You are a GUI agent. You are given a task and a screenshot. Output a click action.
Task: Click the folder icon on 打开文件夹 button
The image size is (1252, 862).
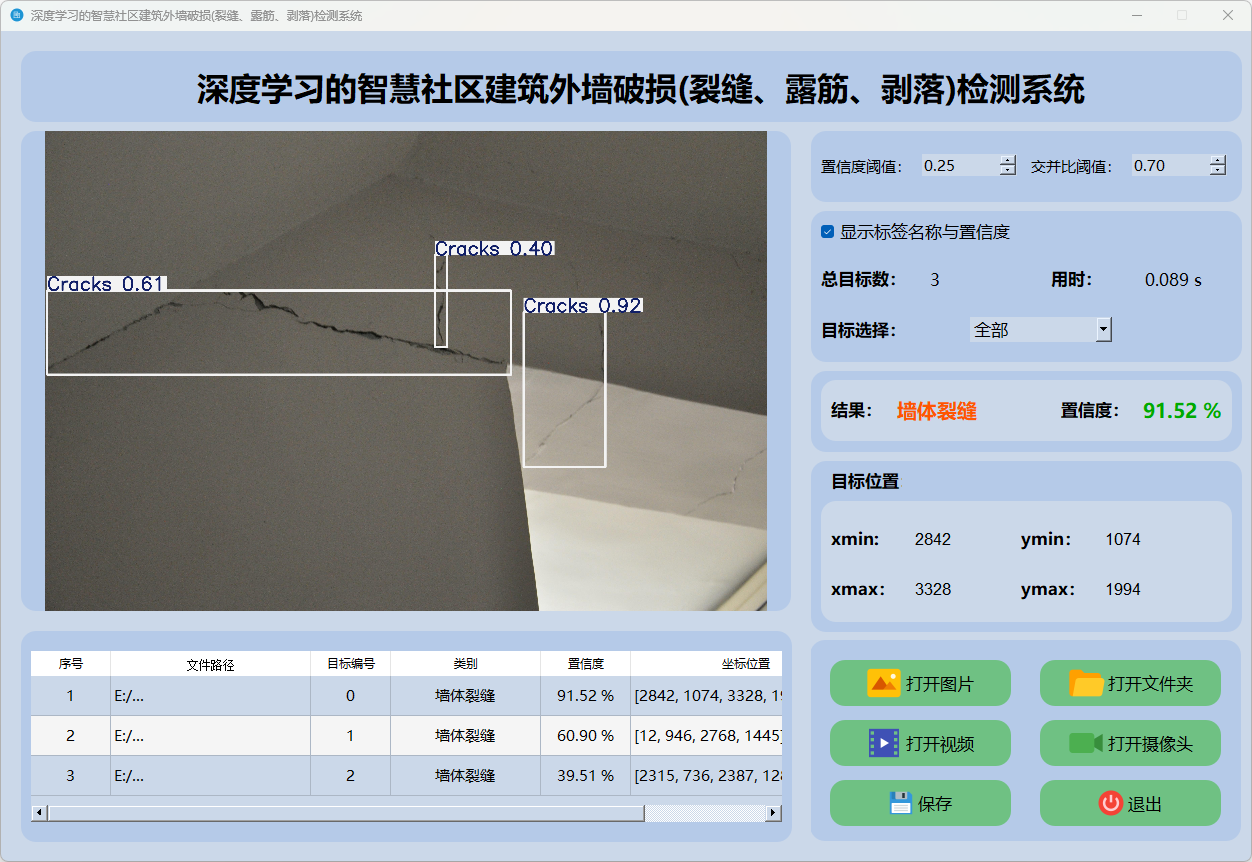[x=1086, y=683]
